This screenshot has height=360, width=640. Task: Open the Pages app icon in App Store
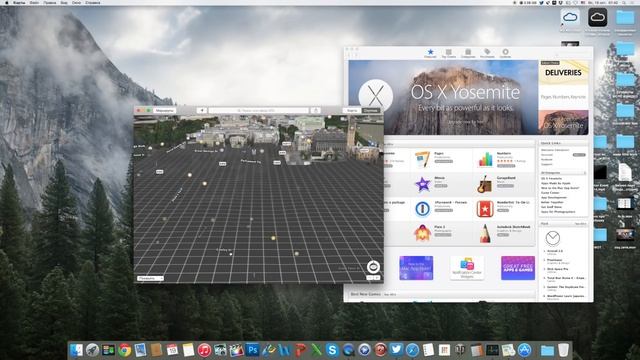(422, 159)
